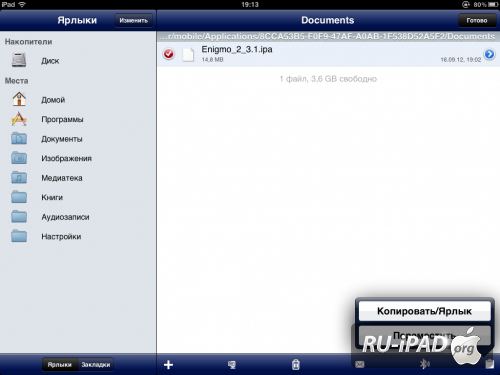
Task: Tap the Documents title in header
Action: [328, 20]
